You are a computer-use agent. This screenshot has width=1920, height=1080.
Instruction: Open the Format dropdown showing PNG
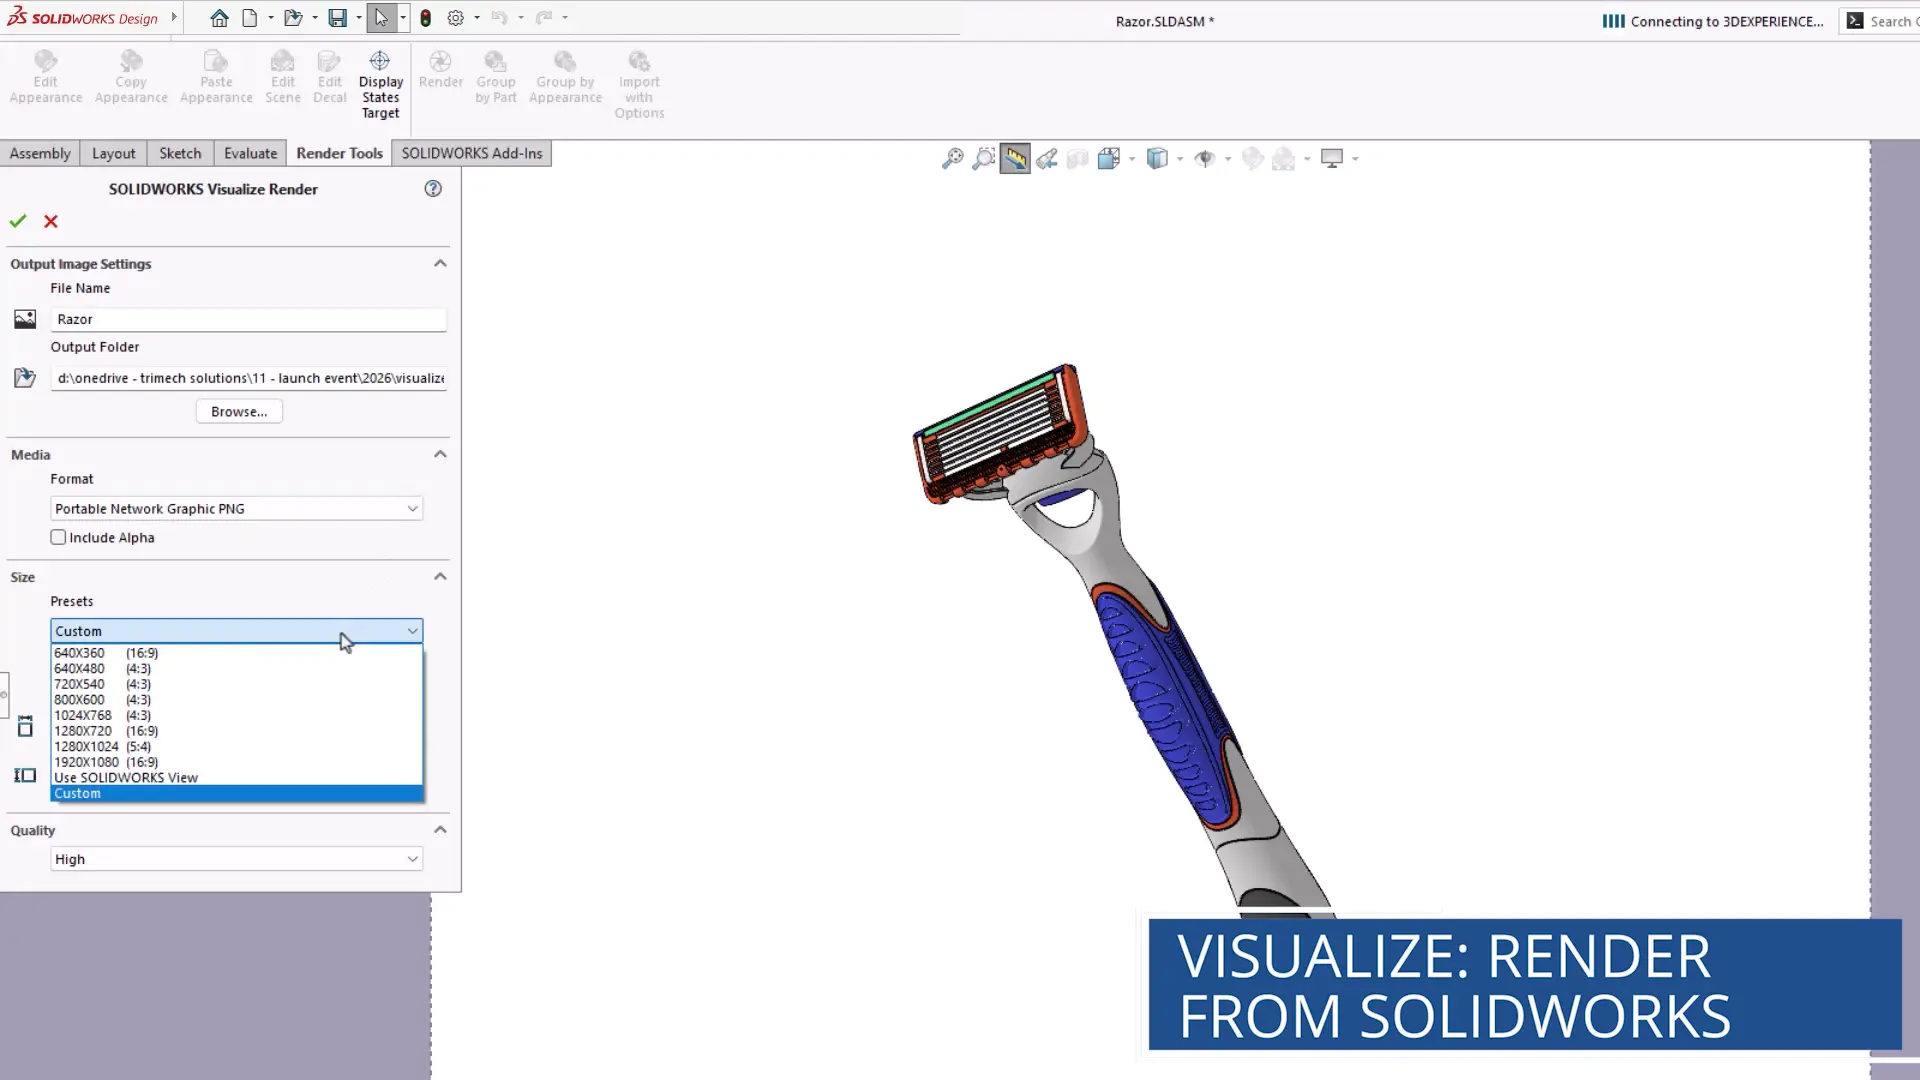[237, 508]
